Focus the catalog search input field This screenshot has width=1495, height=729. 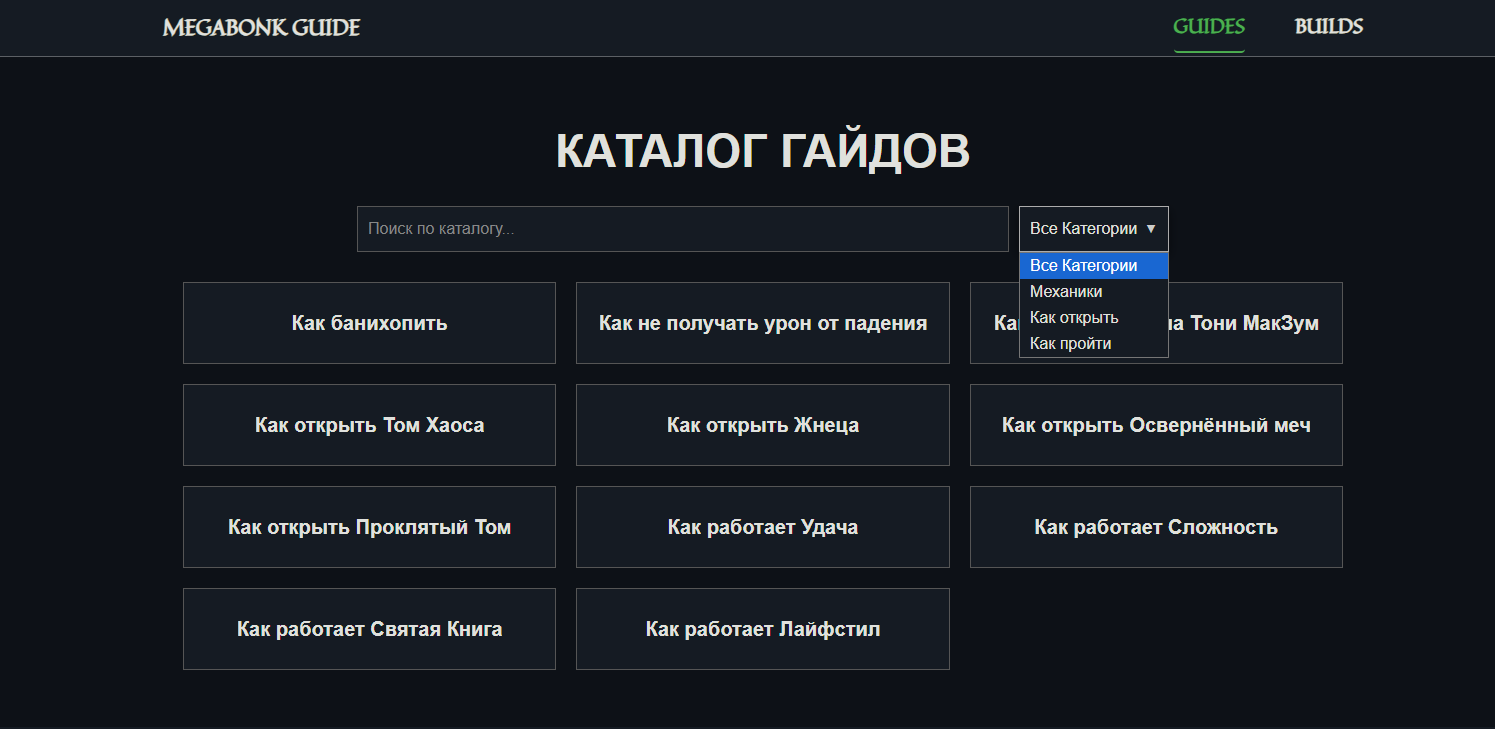pyautogui.click(x=682, y=229)
